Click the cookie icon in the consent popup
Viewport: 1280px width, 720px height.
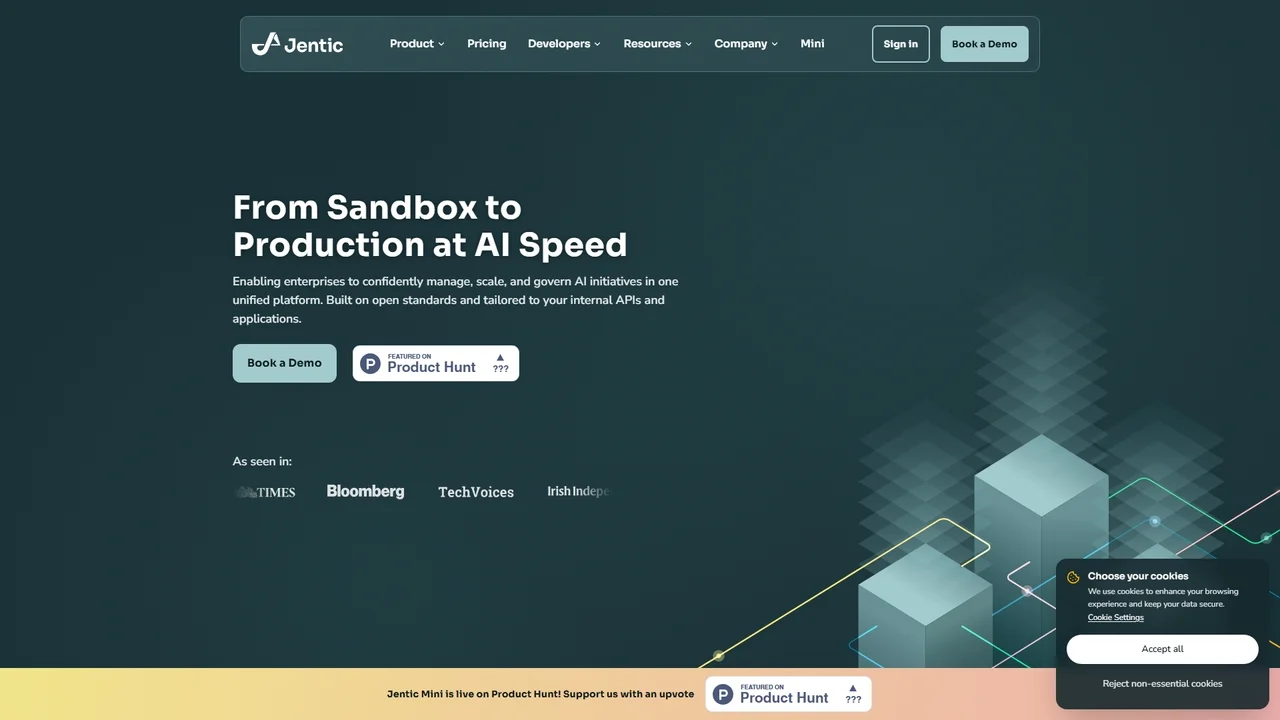(x=1073, y=577)
